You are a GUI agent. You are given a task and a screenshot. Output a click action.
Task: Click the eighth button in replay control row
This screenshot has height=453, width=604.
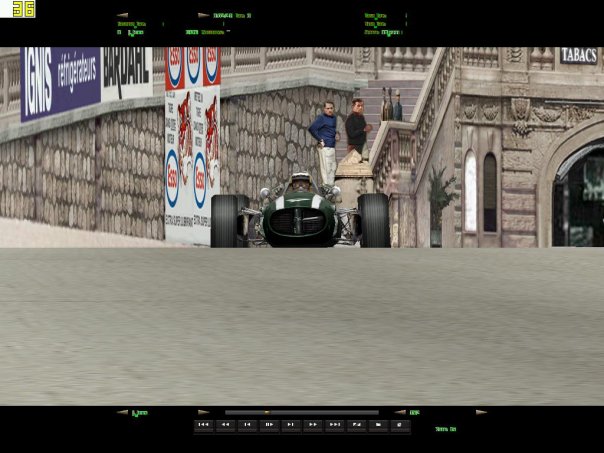(357, 425)
